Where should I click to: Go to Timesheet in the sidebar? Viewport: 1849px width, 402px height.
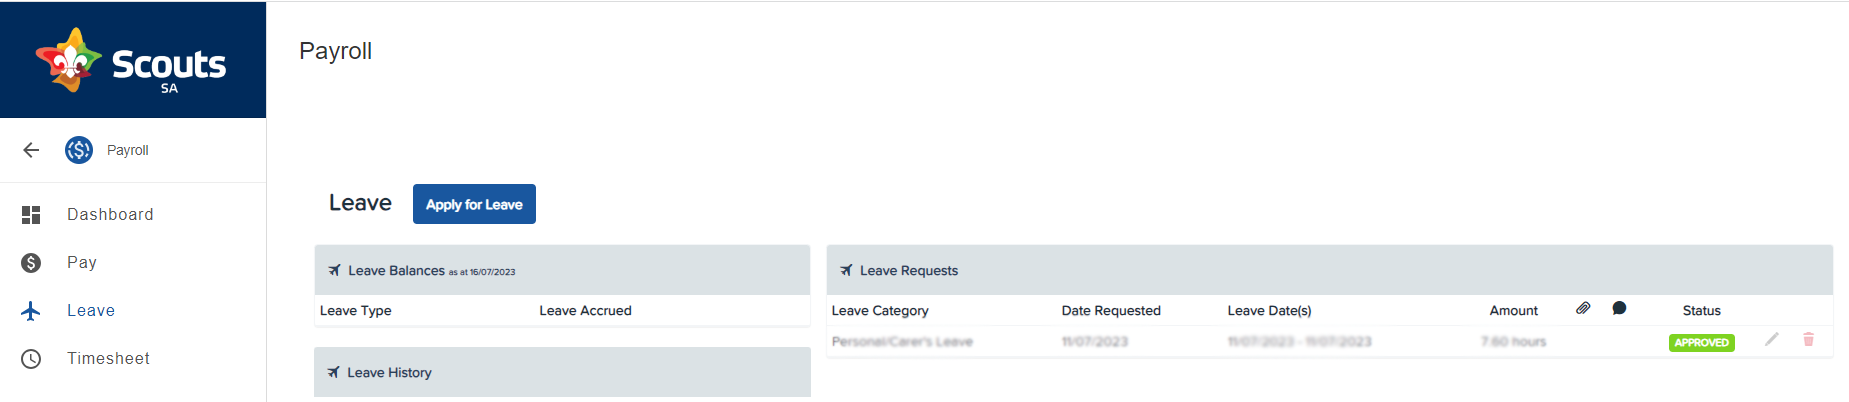click(133, 358)
